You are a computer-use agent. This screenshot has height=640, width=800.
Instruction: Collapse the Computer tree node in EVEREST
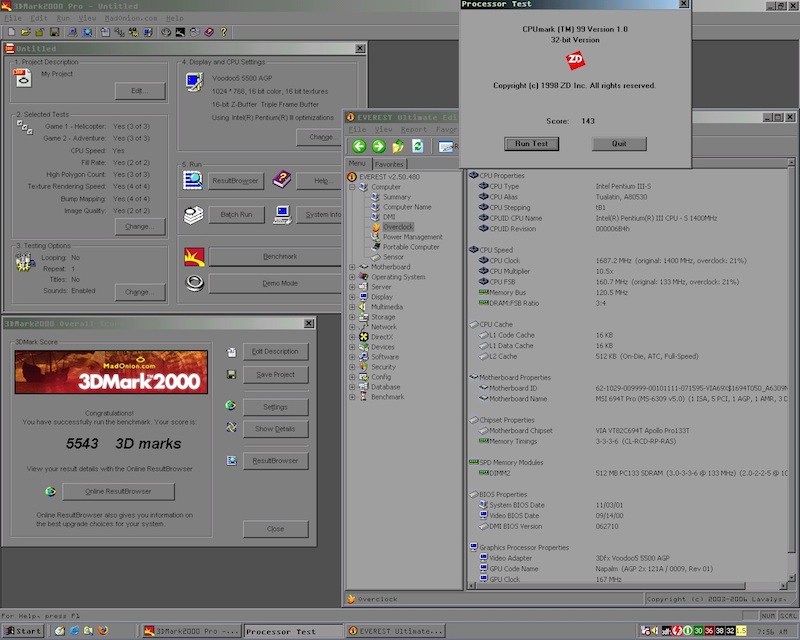[352, 187]
